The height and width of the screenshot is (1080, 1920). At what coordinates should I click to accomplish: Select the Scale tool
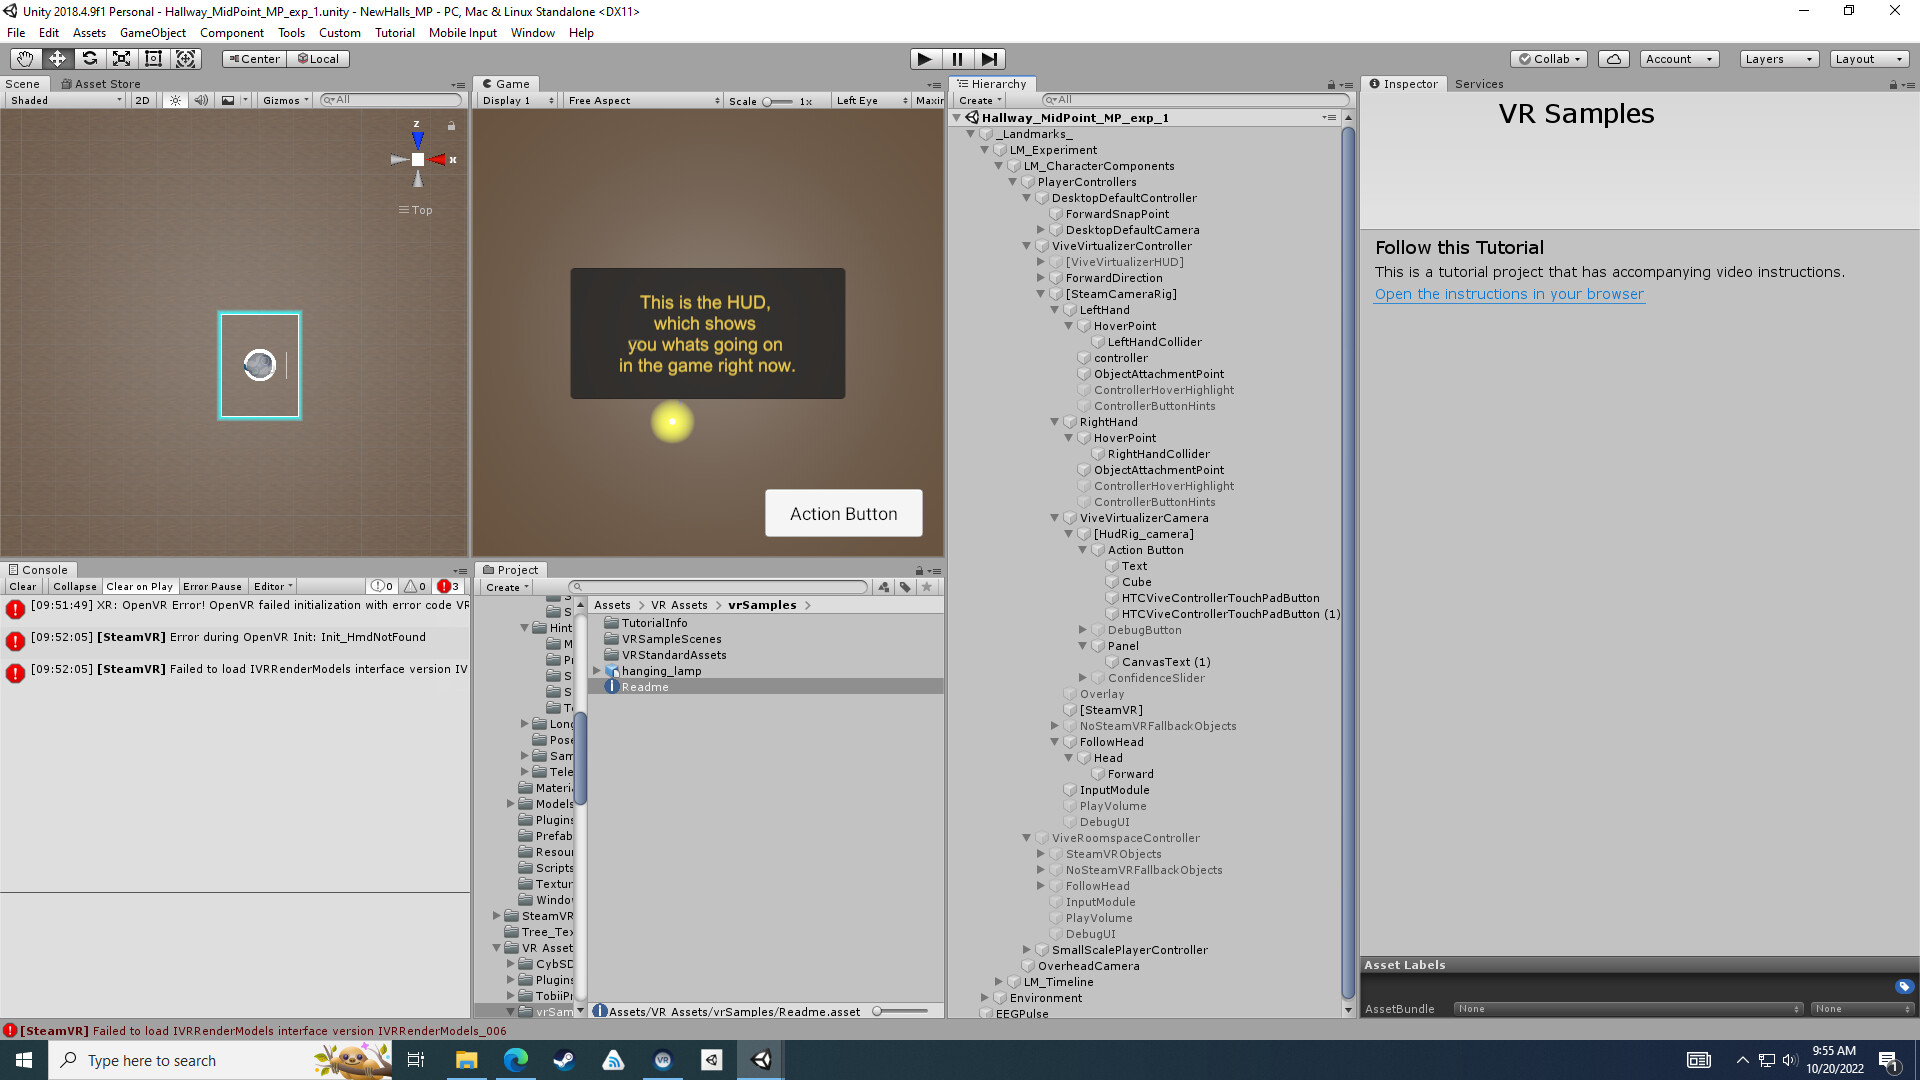click(121, 58)
